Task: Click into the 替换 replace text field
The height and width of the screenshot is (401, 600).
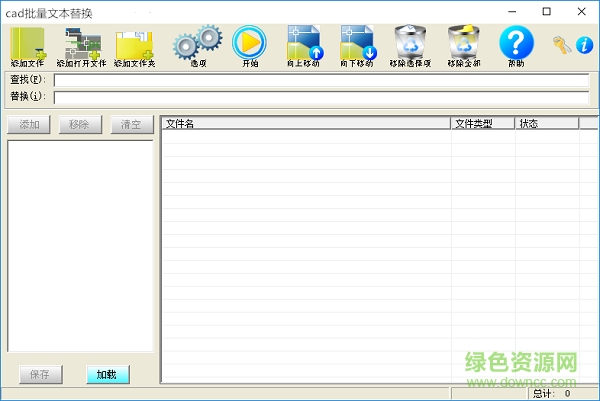Action: pos(321,98)
